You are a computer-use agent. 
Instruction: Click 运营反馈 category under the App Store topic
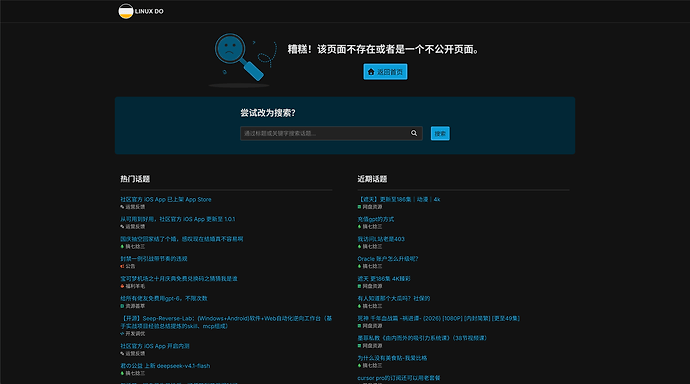[x=132, y=207]
